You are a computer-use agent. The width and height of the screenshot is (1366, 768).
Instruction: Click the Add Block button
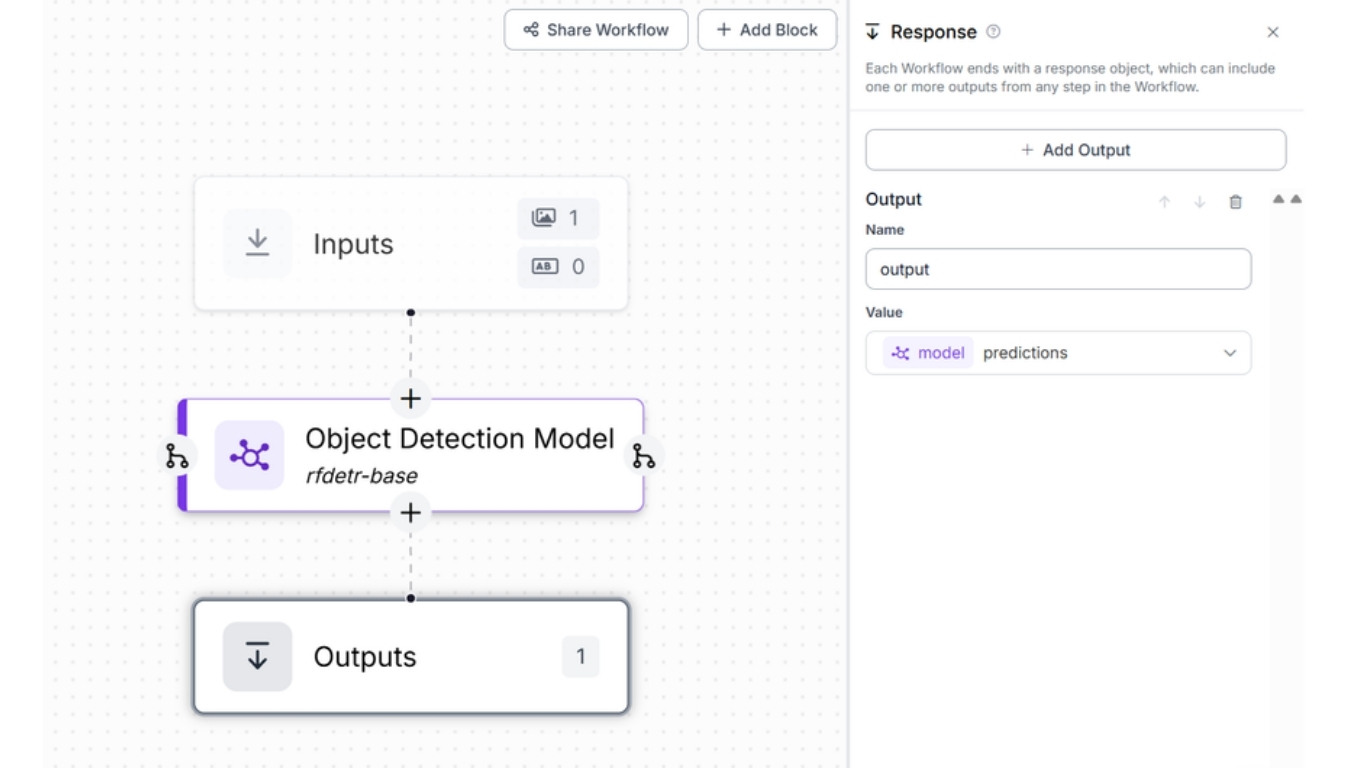click(767, 30)
